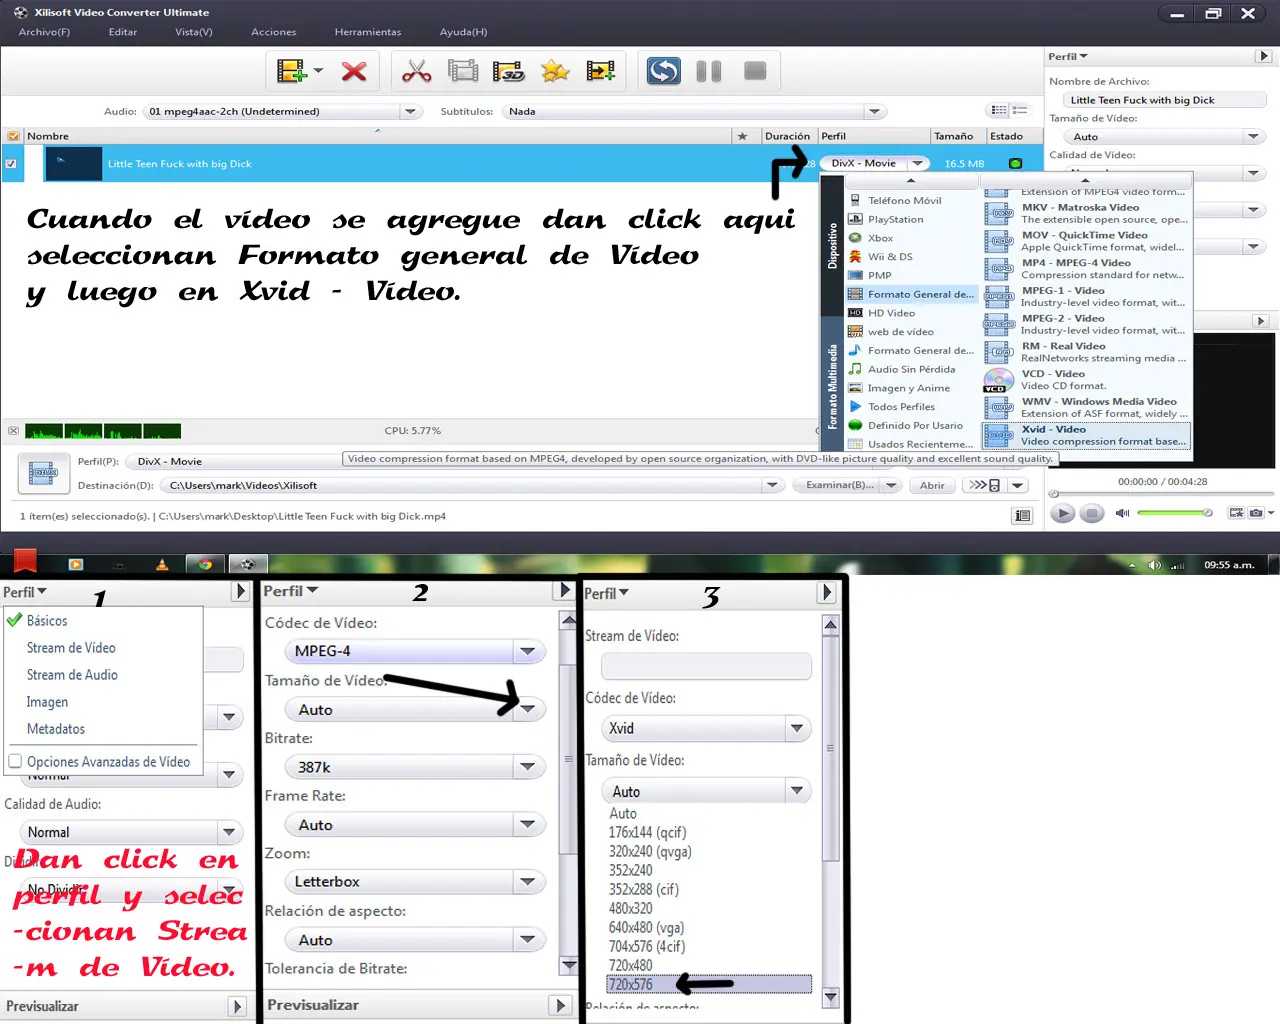Image resolution: width=1280 pixels, height=1024 pixels.
Task: Click the Abrir button
Action: coord(932,485)
